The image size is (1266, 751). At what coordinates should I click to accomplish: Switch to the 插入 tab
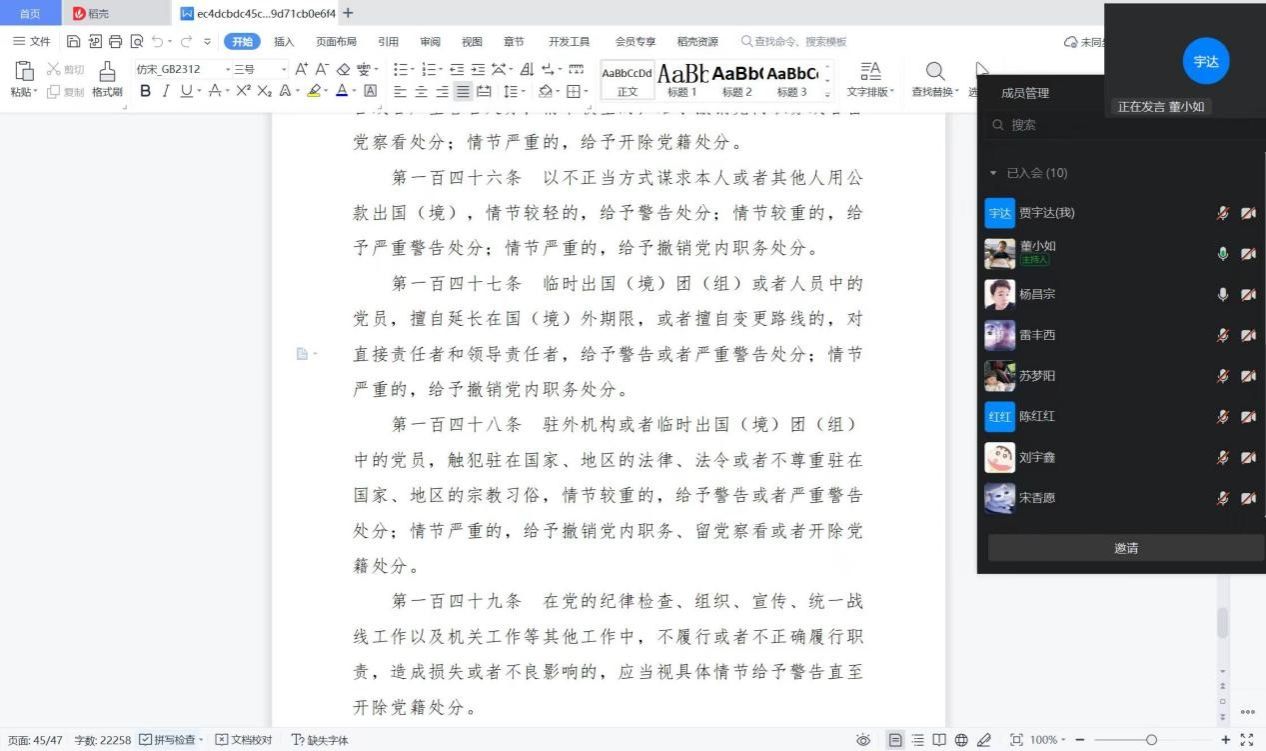[x=284, y=41]
